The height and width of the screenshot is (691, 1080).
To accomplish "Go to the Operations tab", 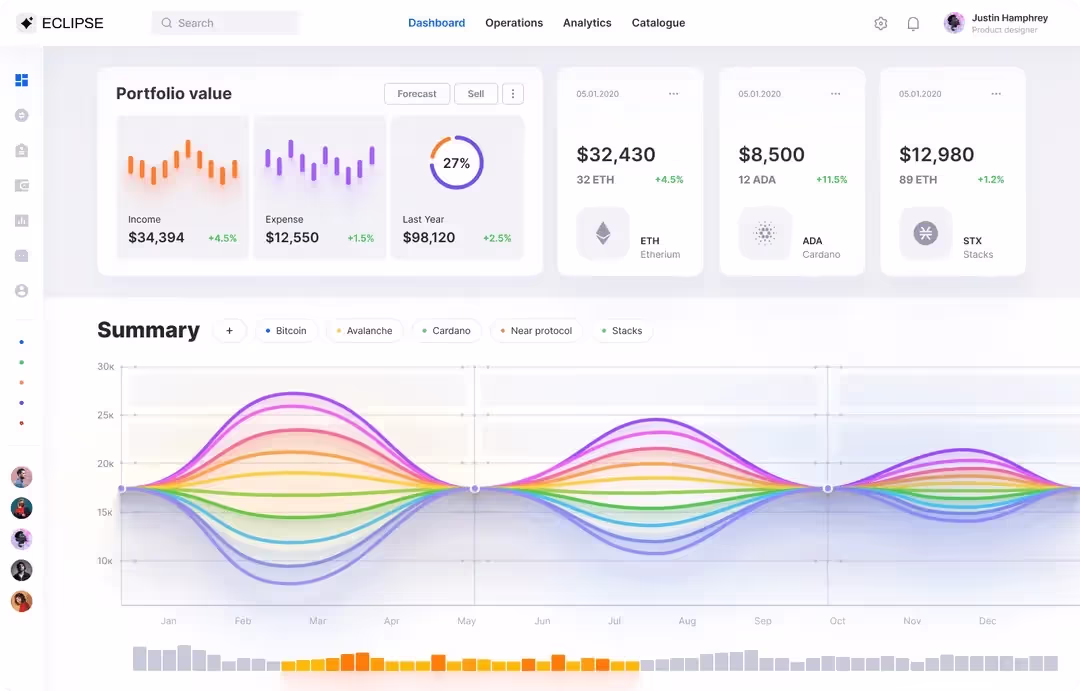I will (514, 23).
